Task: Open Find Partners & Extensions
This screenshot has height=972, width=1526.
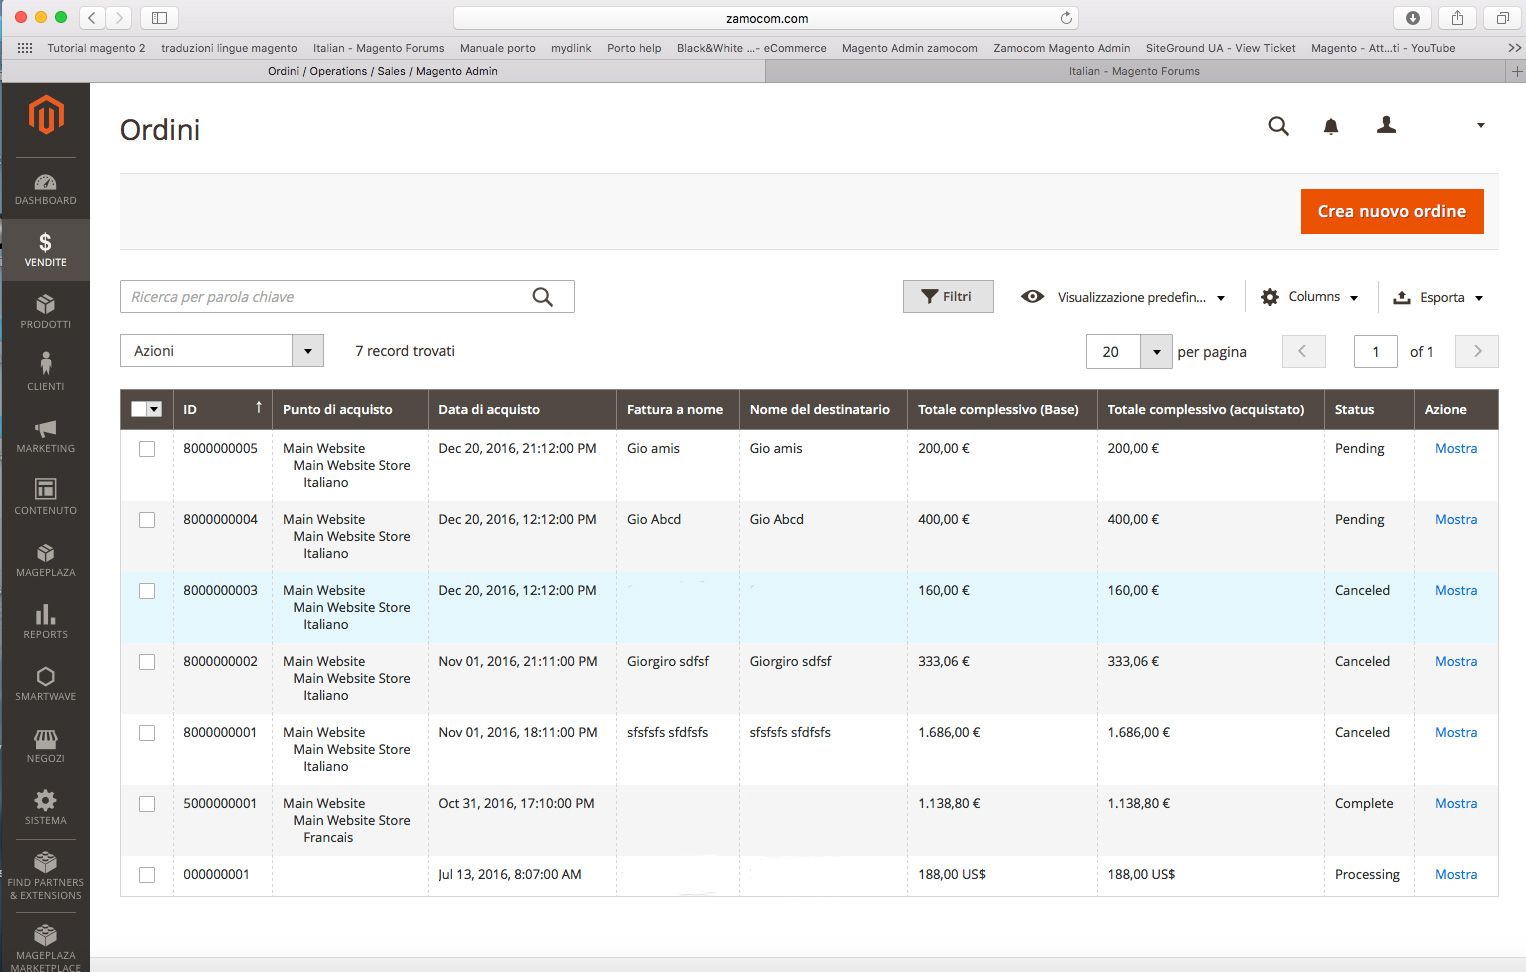Action: [45, 875]
